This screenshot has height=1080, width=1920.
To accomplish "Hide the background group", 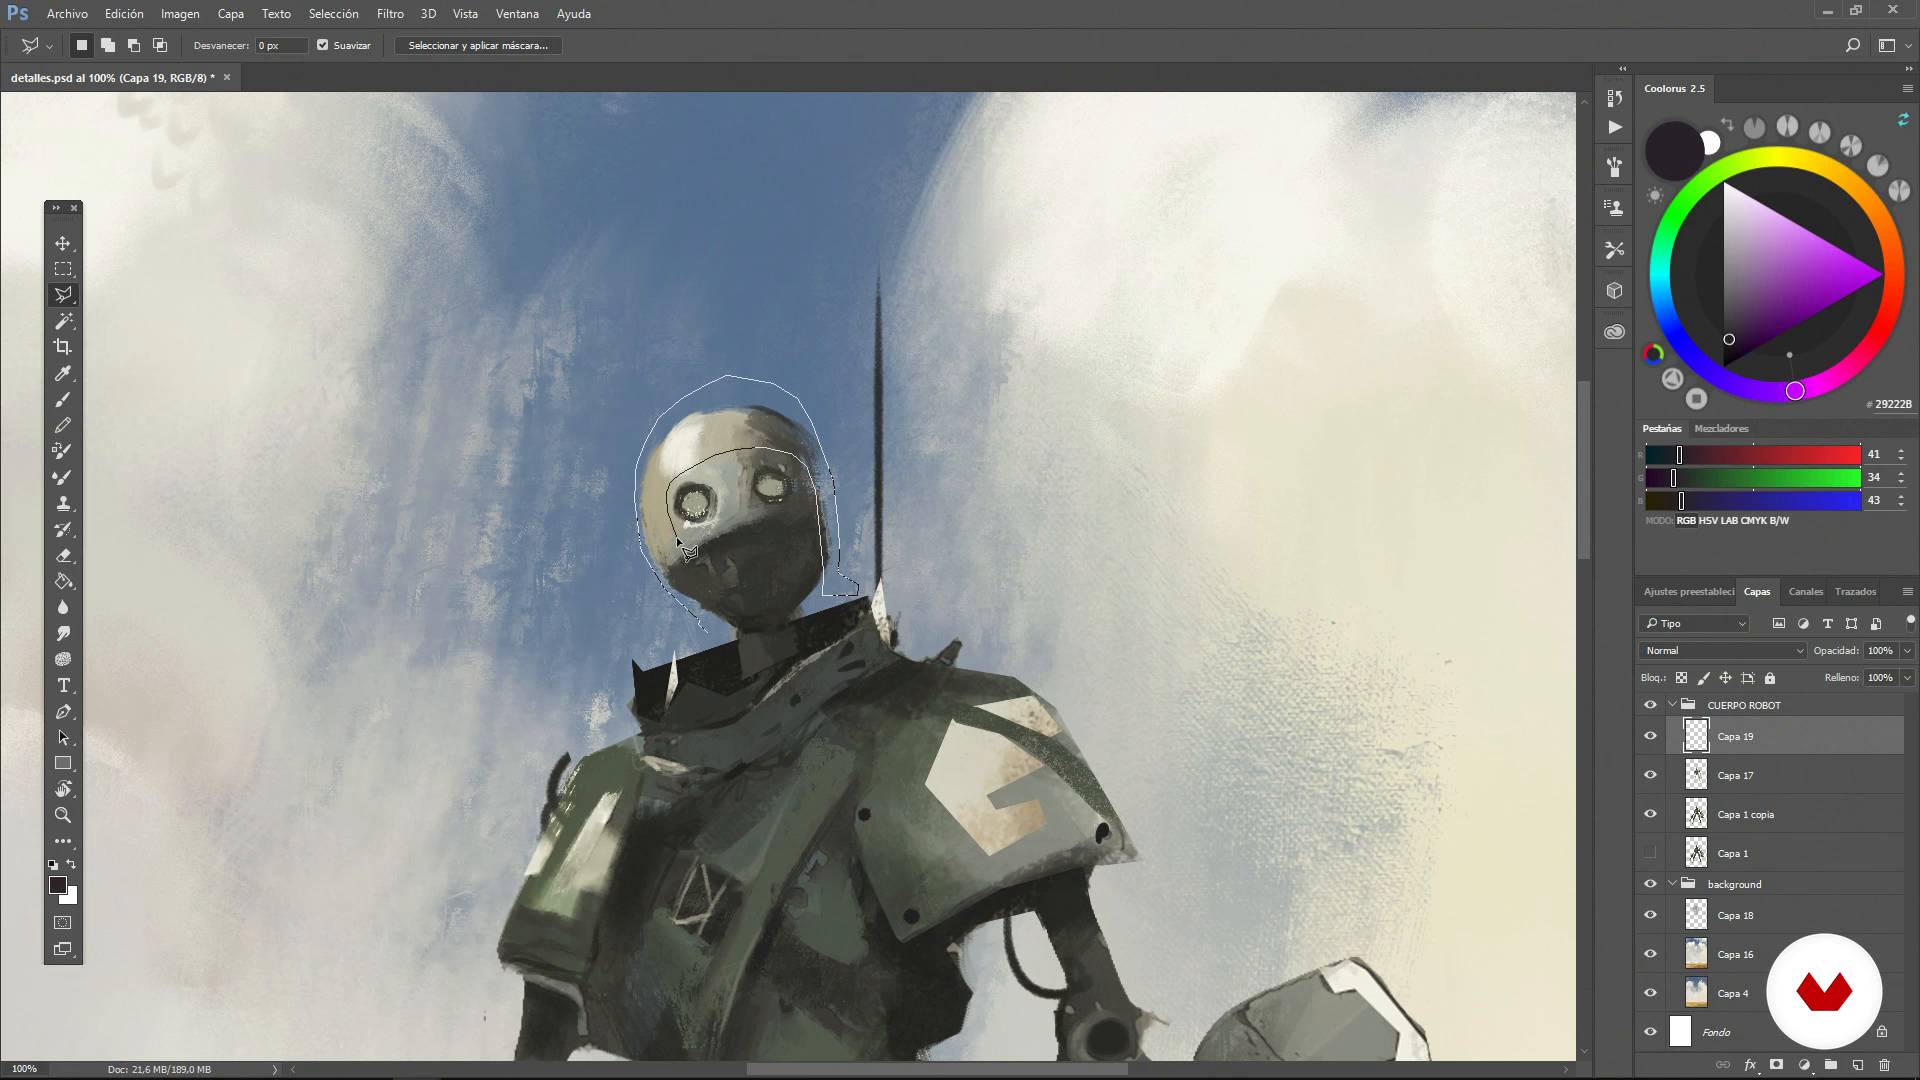I will [1650, 884].
